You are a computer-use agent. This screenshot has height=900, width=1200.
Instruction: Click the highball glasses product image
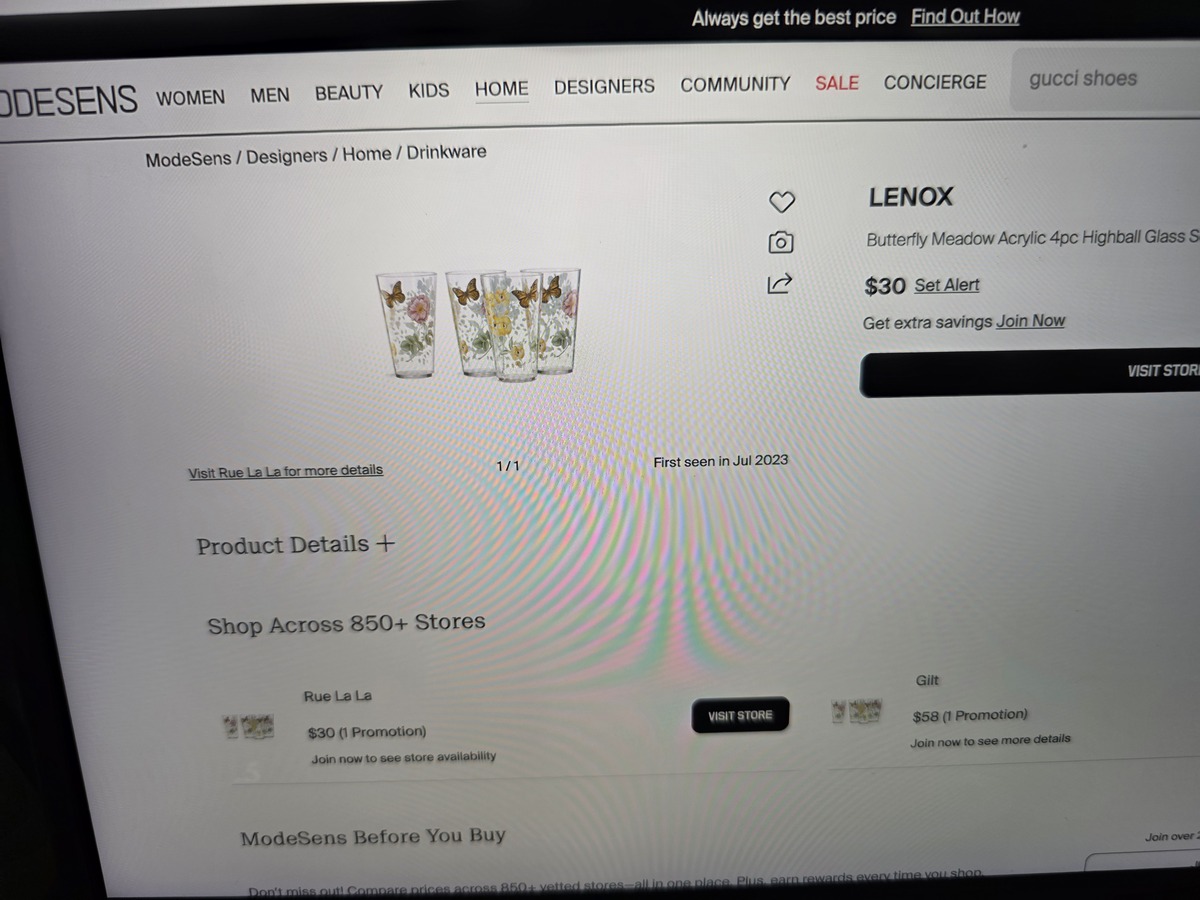click(478, 323)
